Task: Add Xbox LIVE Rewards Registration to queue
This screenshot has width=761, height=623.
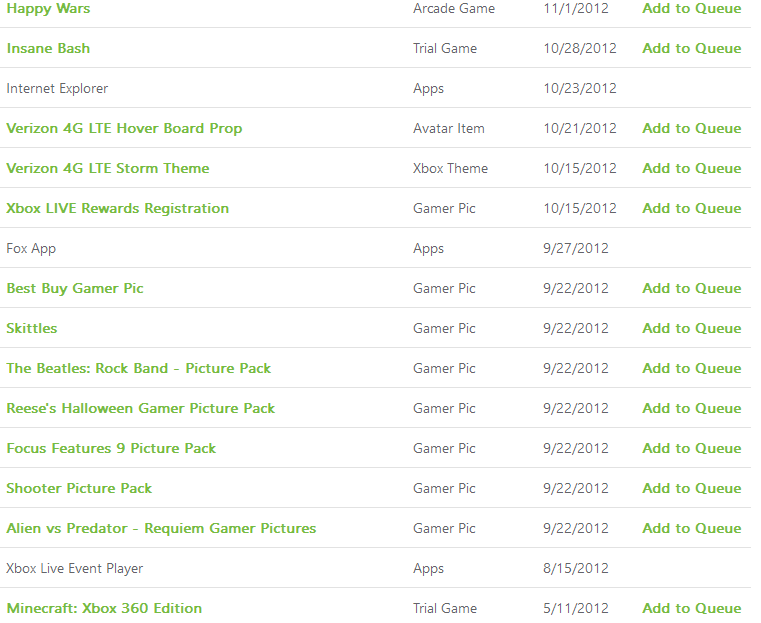Action: point(692,209)
